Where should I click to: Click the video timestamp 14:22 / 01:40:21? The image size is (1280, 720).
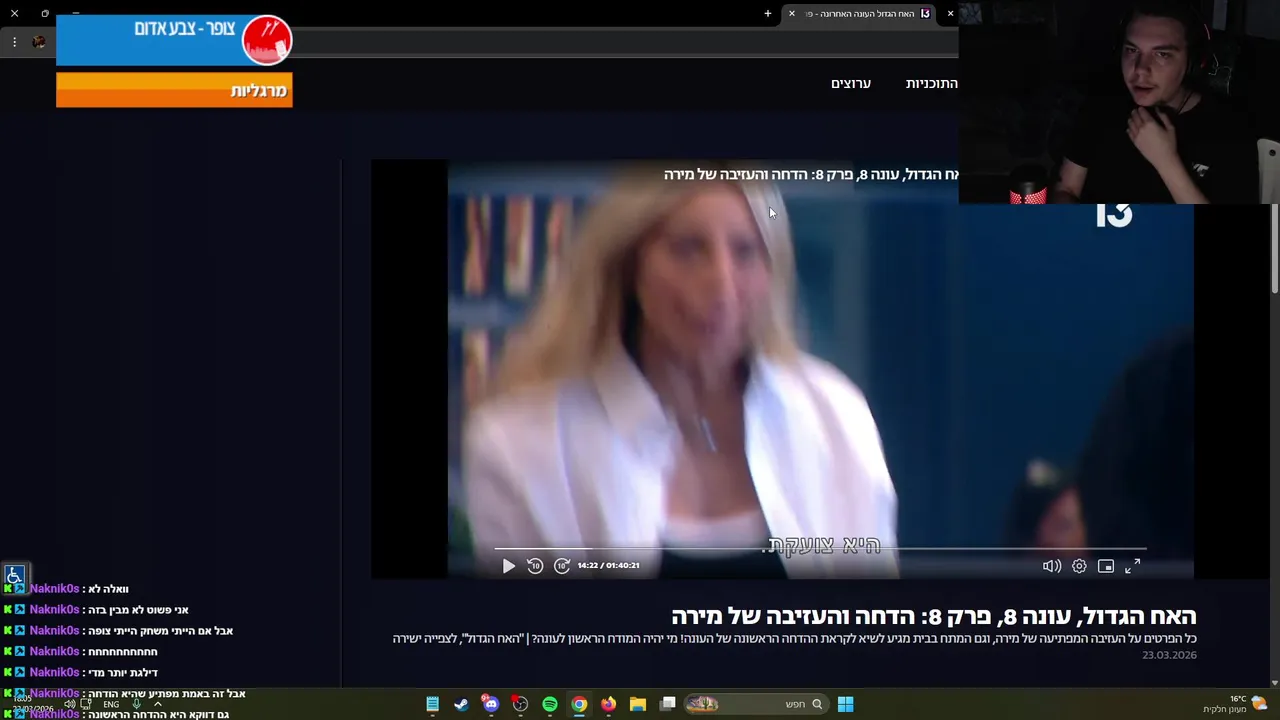point(608,566)
